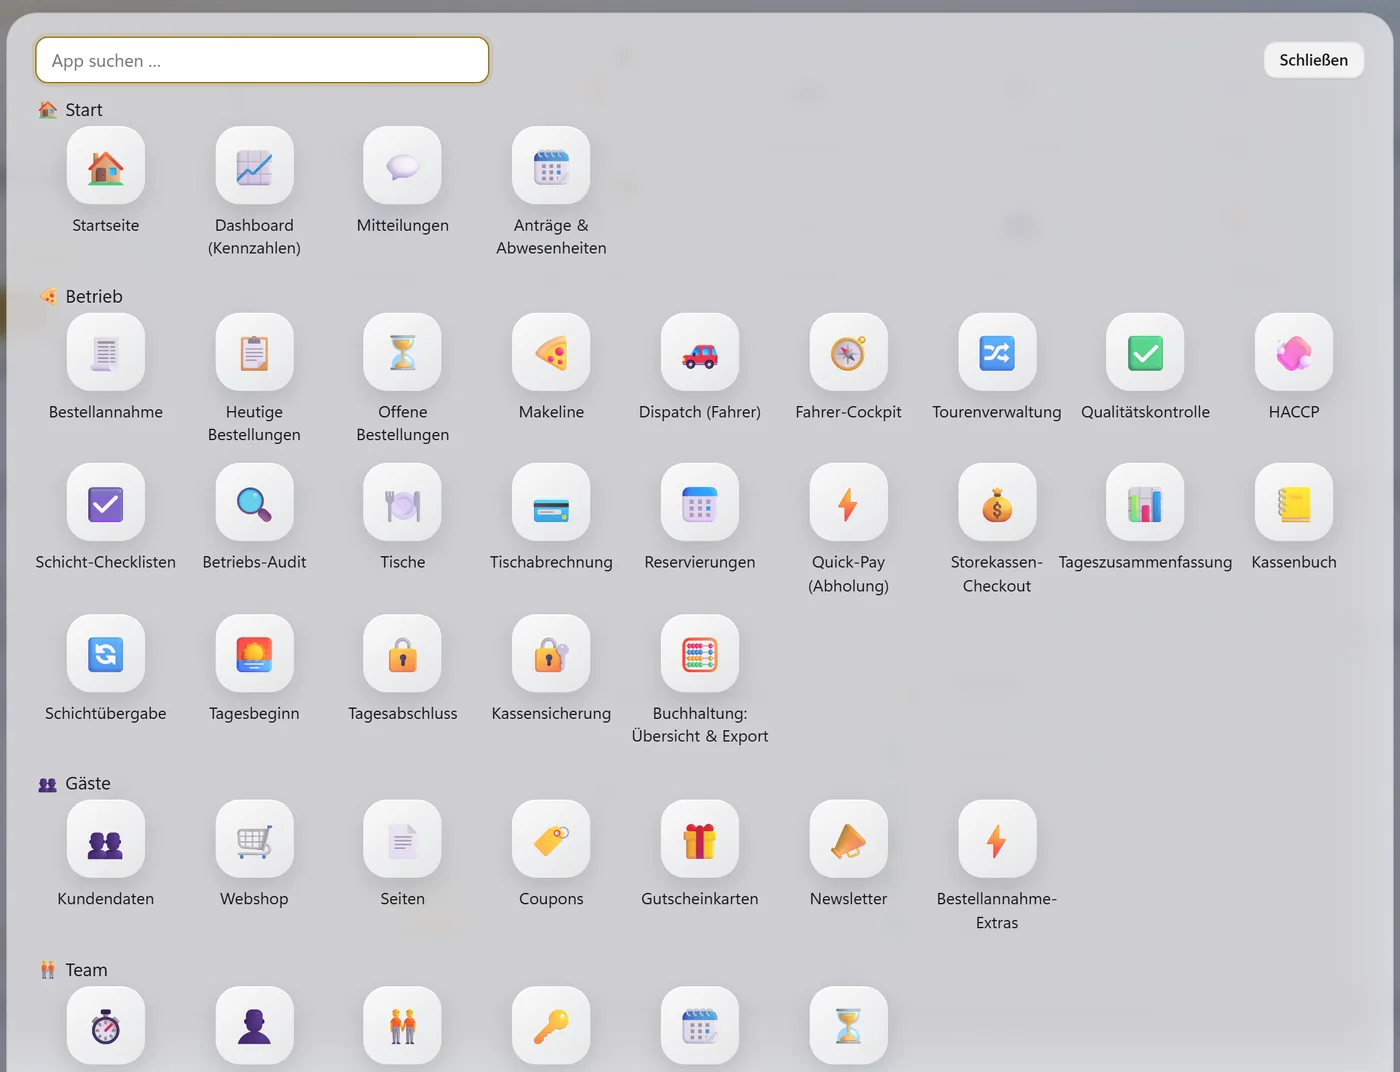The height and width of the screenshot is (1072, 1400).
Task: Open the Startseite app
Action: (x=106, y=166)
